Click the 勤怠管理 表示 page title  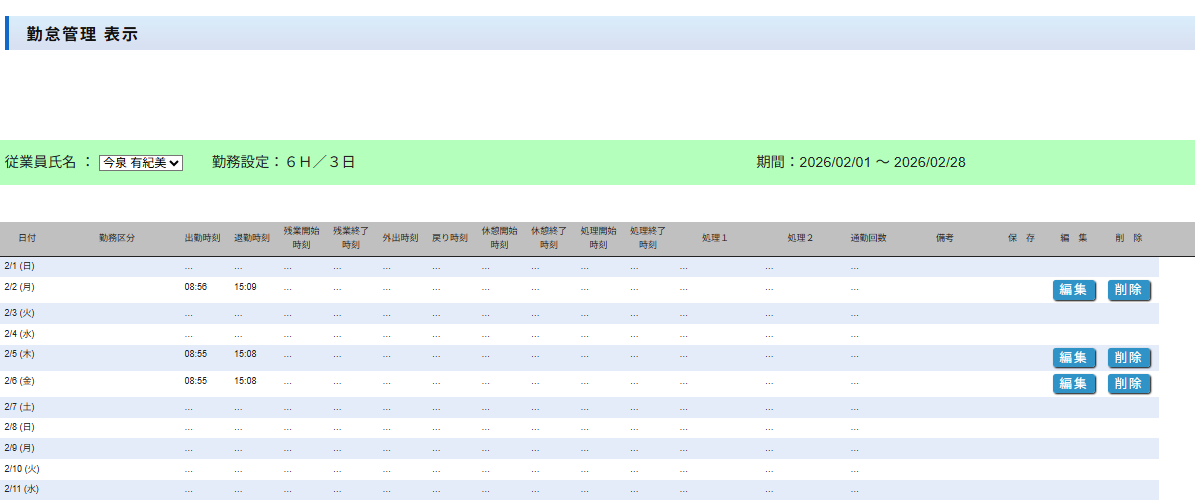82,34
